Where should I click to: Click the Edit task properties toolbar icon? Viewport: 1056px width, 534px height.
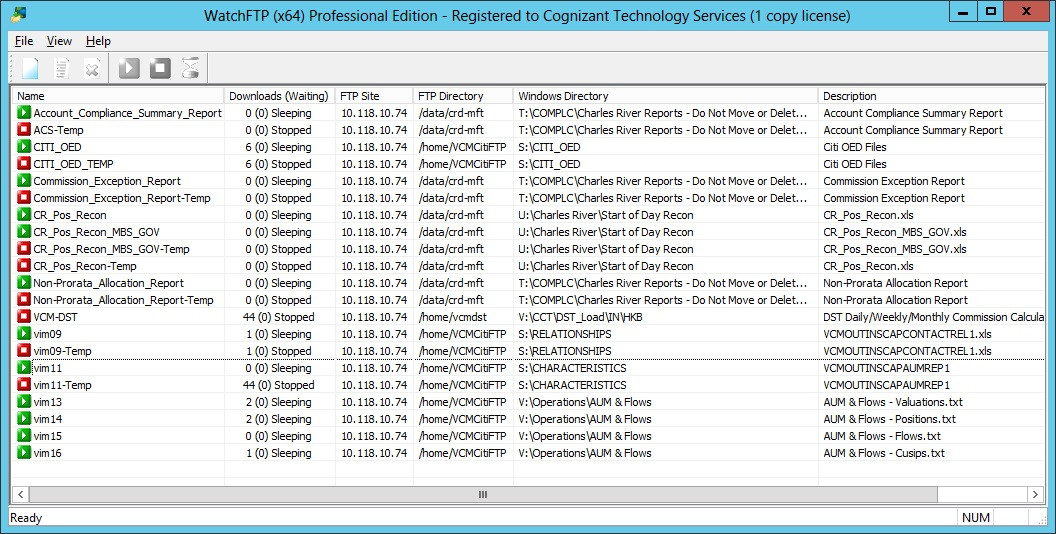61,68
